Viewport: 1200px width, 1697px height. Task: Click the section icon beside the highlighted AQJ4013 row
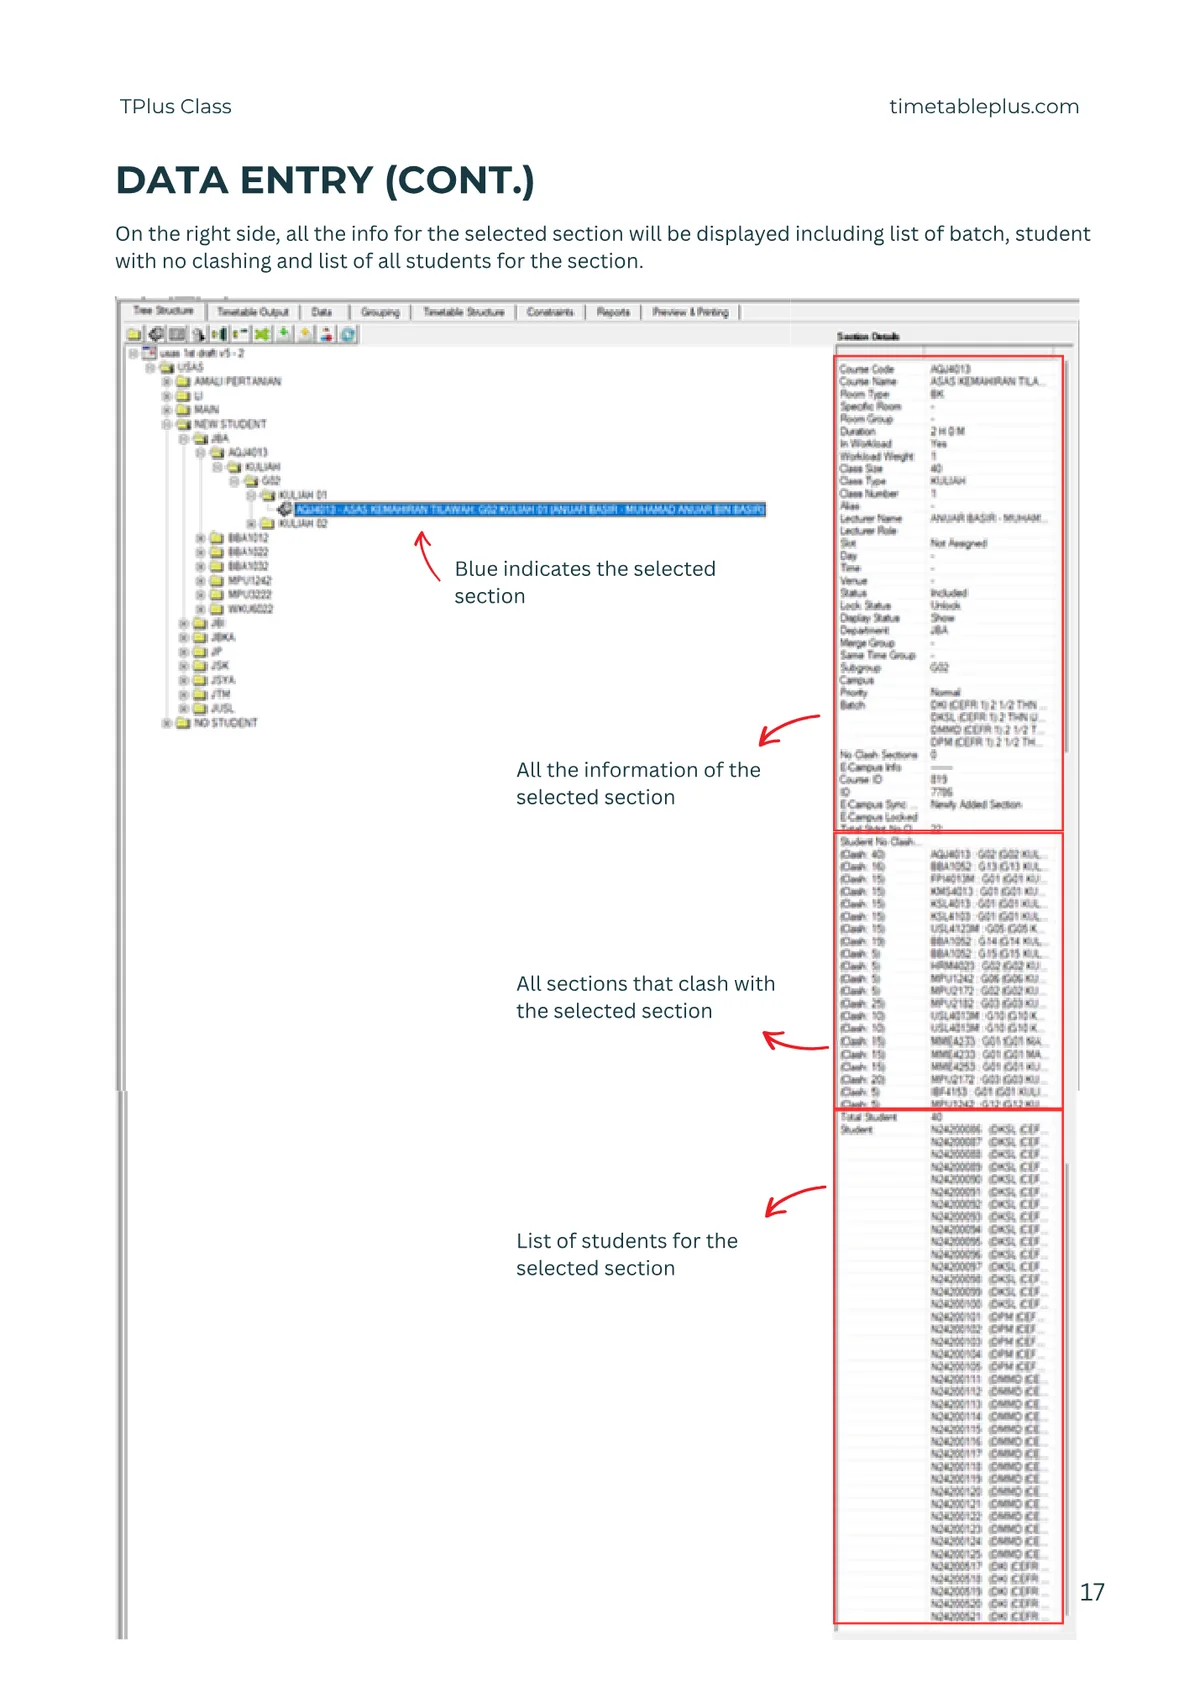[285, 509]
